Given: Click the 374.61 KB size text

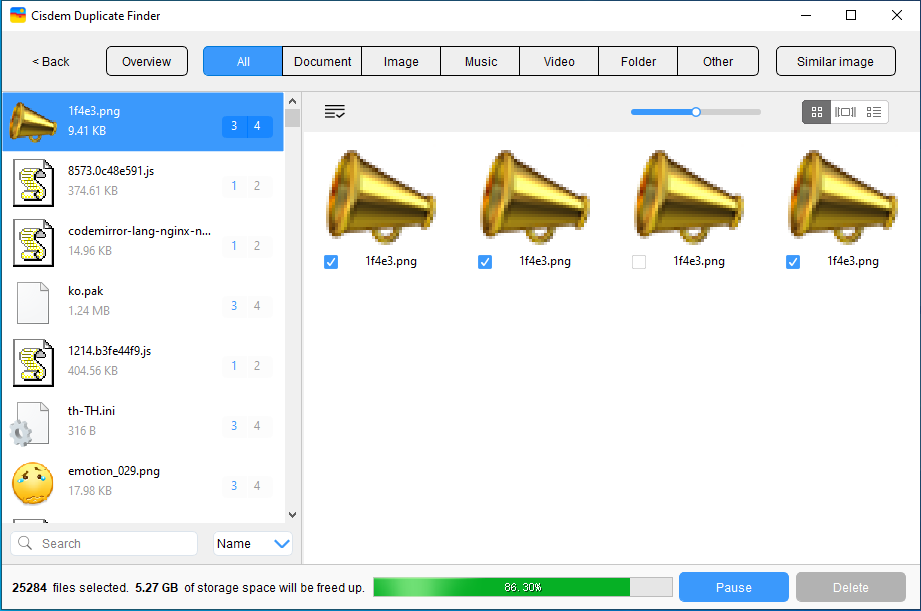Looking at the screenshot, I should pyautogui.click(x=93, y=190).
